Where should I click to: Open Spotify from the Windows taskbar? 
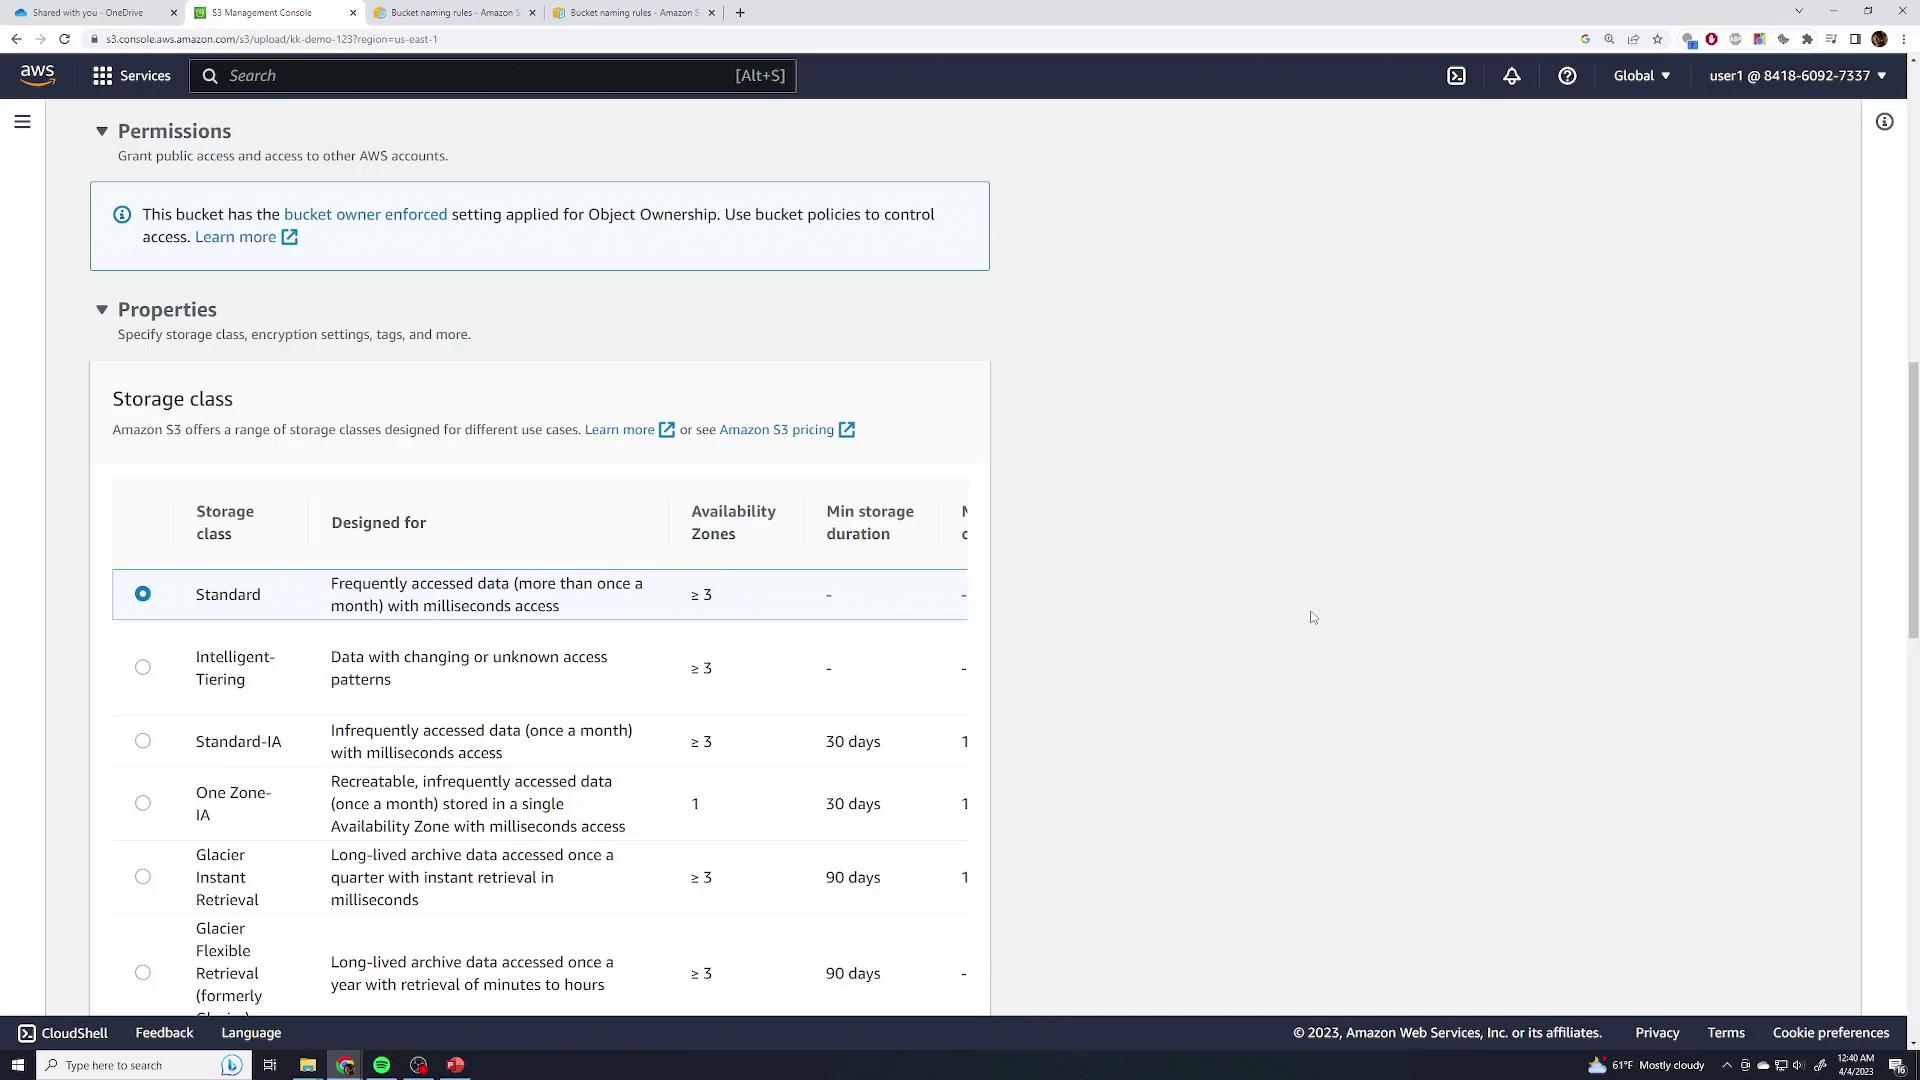click(381, 1065)
